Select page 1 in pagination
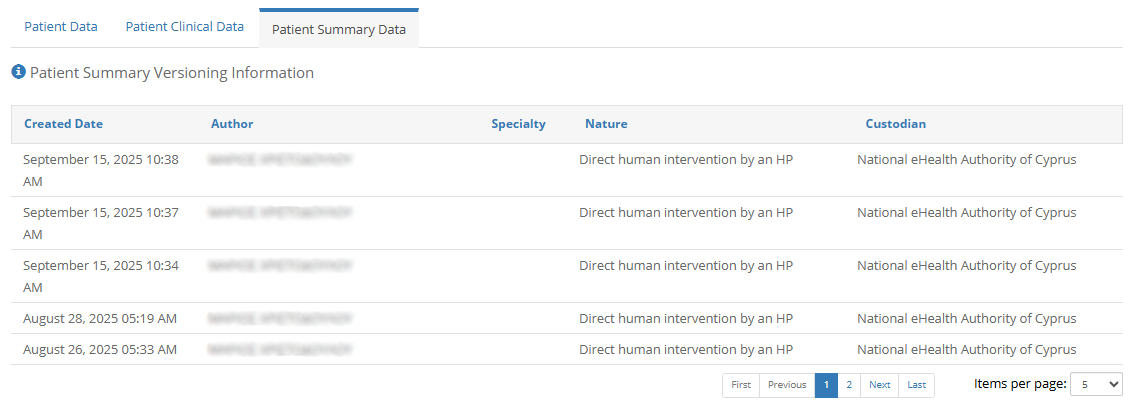 point(826,385)
